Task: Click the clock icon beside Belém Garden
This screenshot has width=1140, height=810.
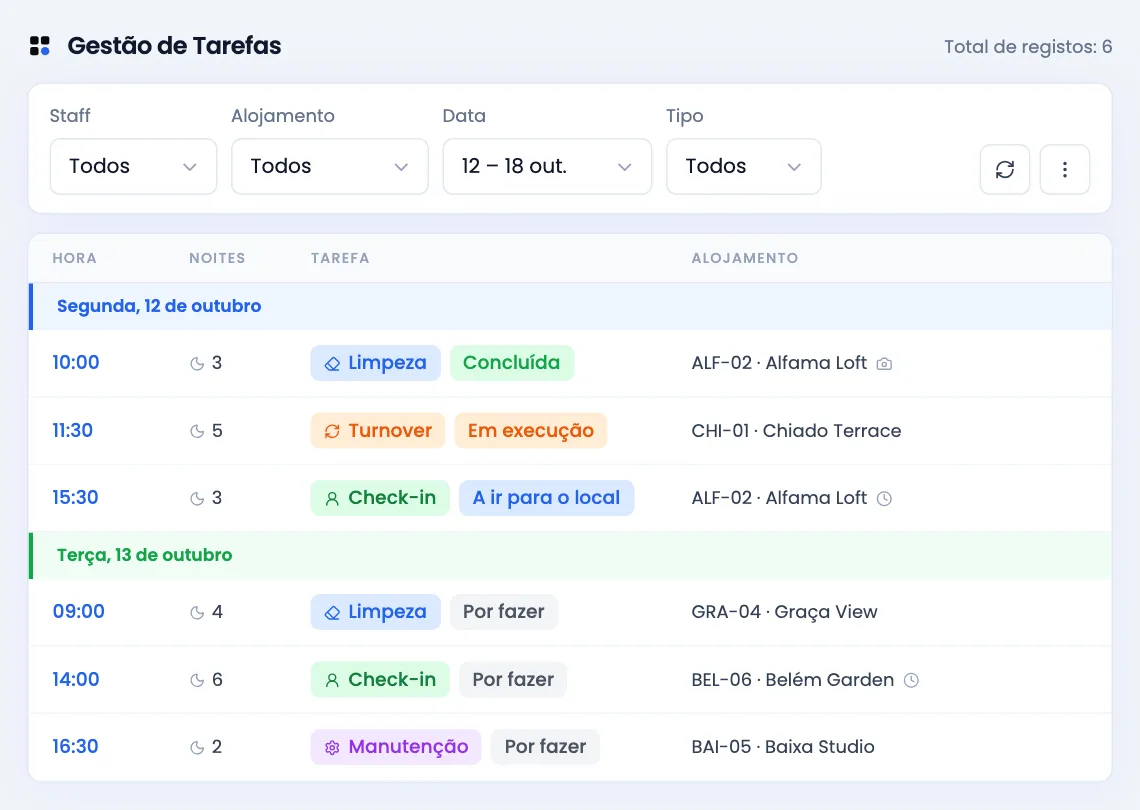Action: click(911, 681)
